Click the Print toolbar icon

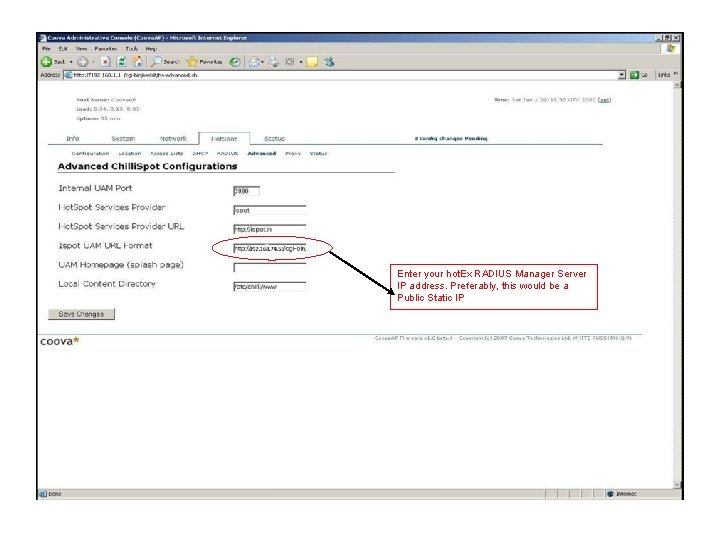(x=274, y=62)
